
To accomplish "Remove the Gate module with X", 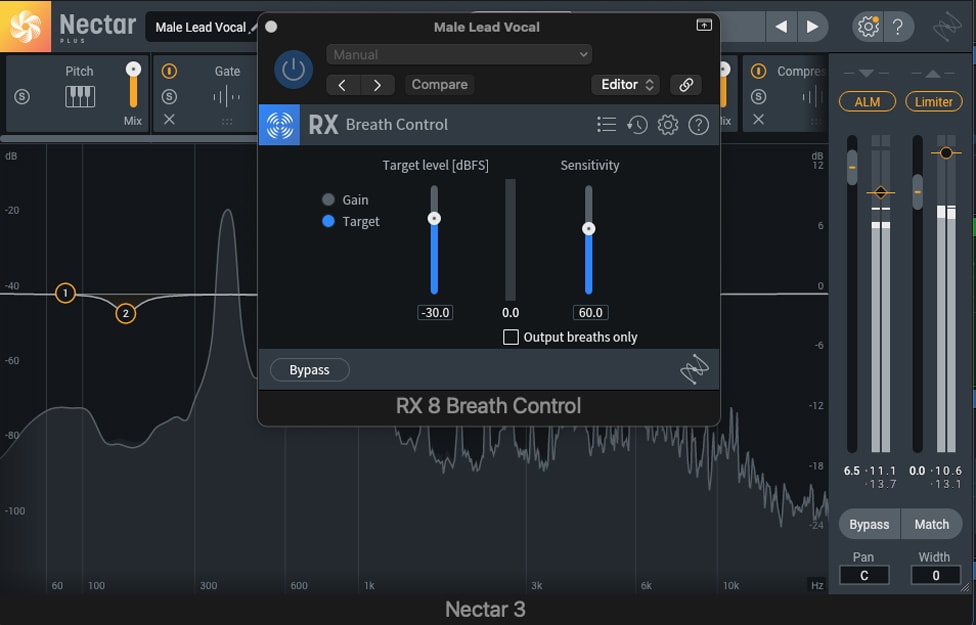I will (169, 120).
